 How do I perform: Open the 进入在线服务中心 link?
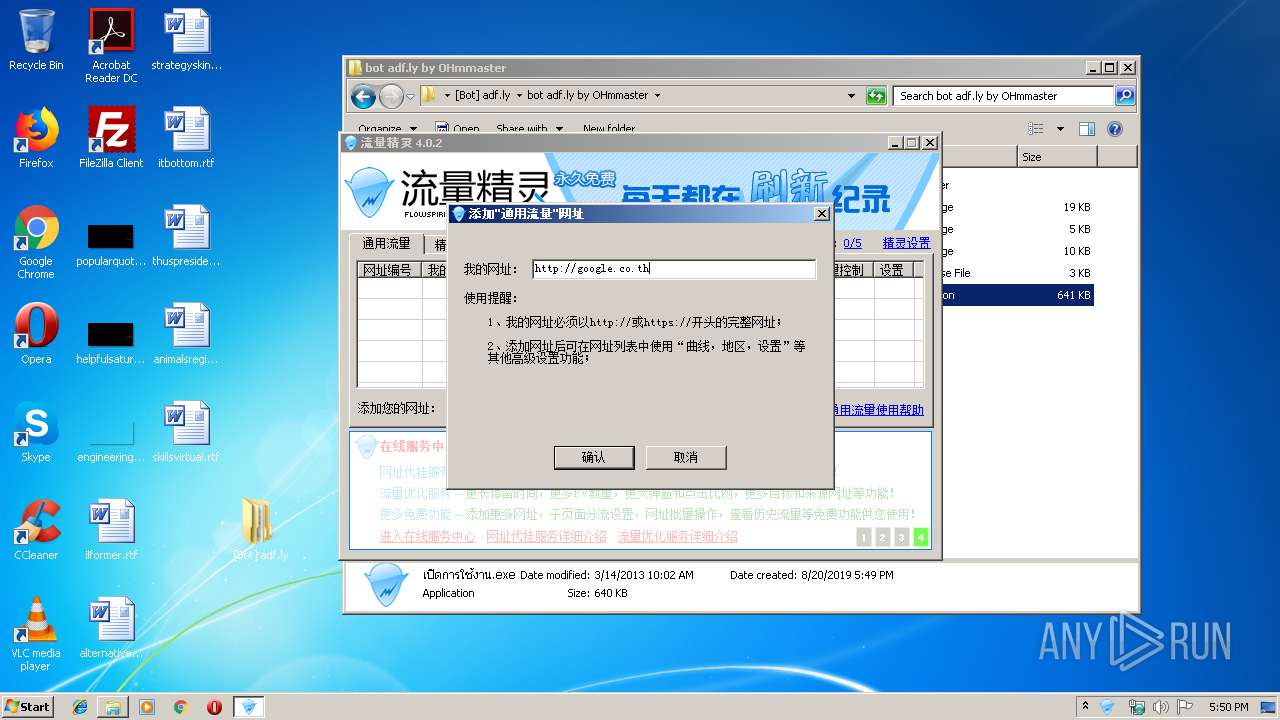428,537
